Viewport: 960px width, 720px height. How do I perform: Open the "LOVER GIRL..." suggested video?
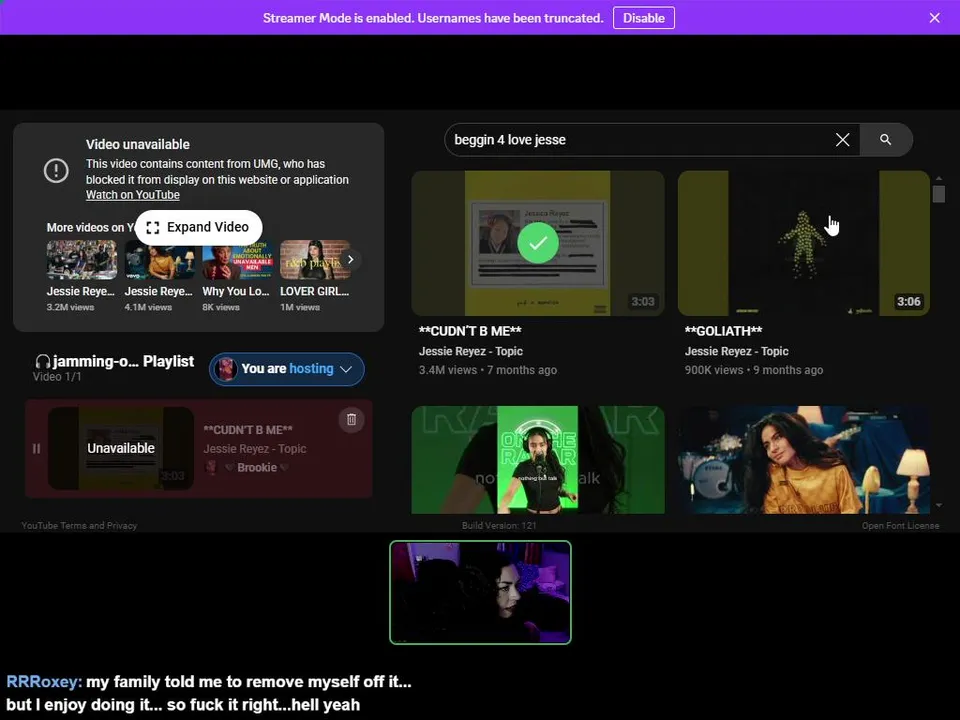tap(315, 260)
